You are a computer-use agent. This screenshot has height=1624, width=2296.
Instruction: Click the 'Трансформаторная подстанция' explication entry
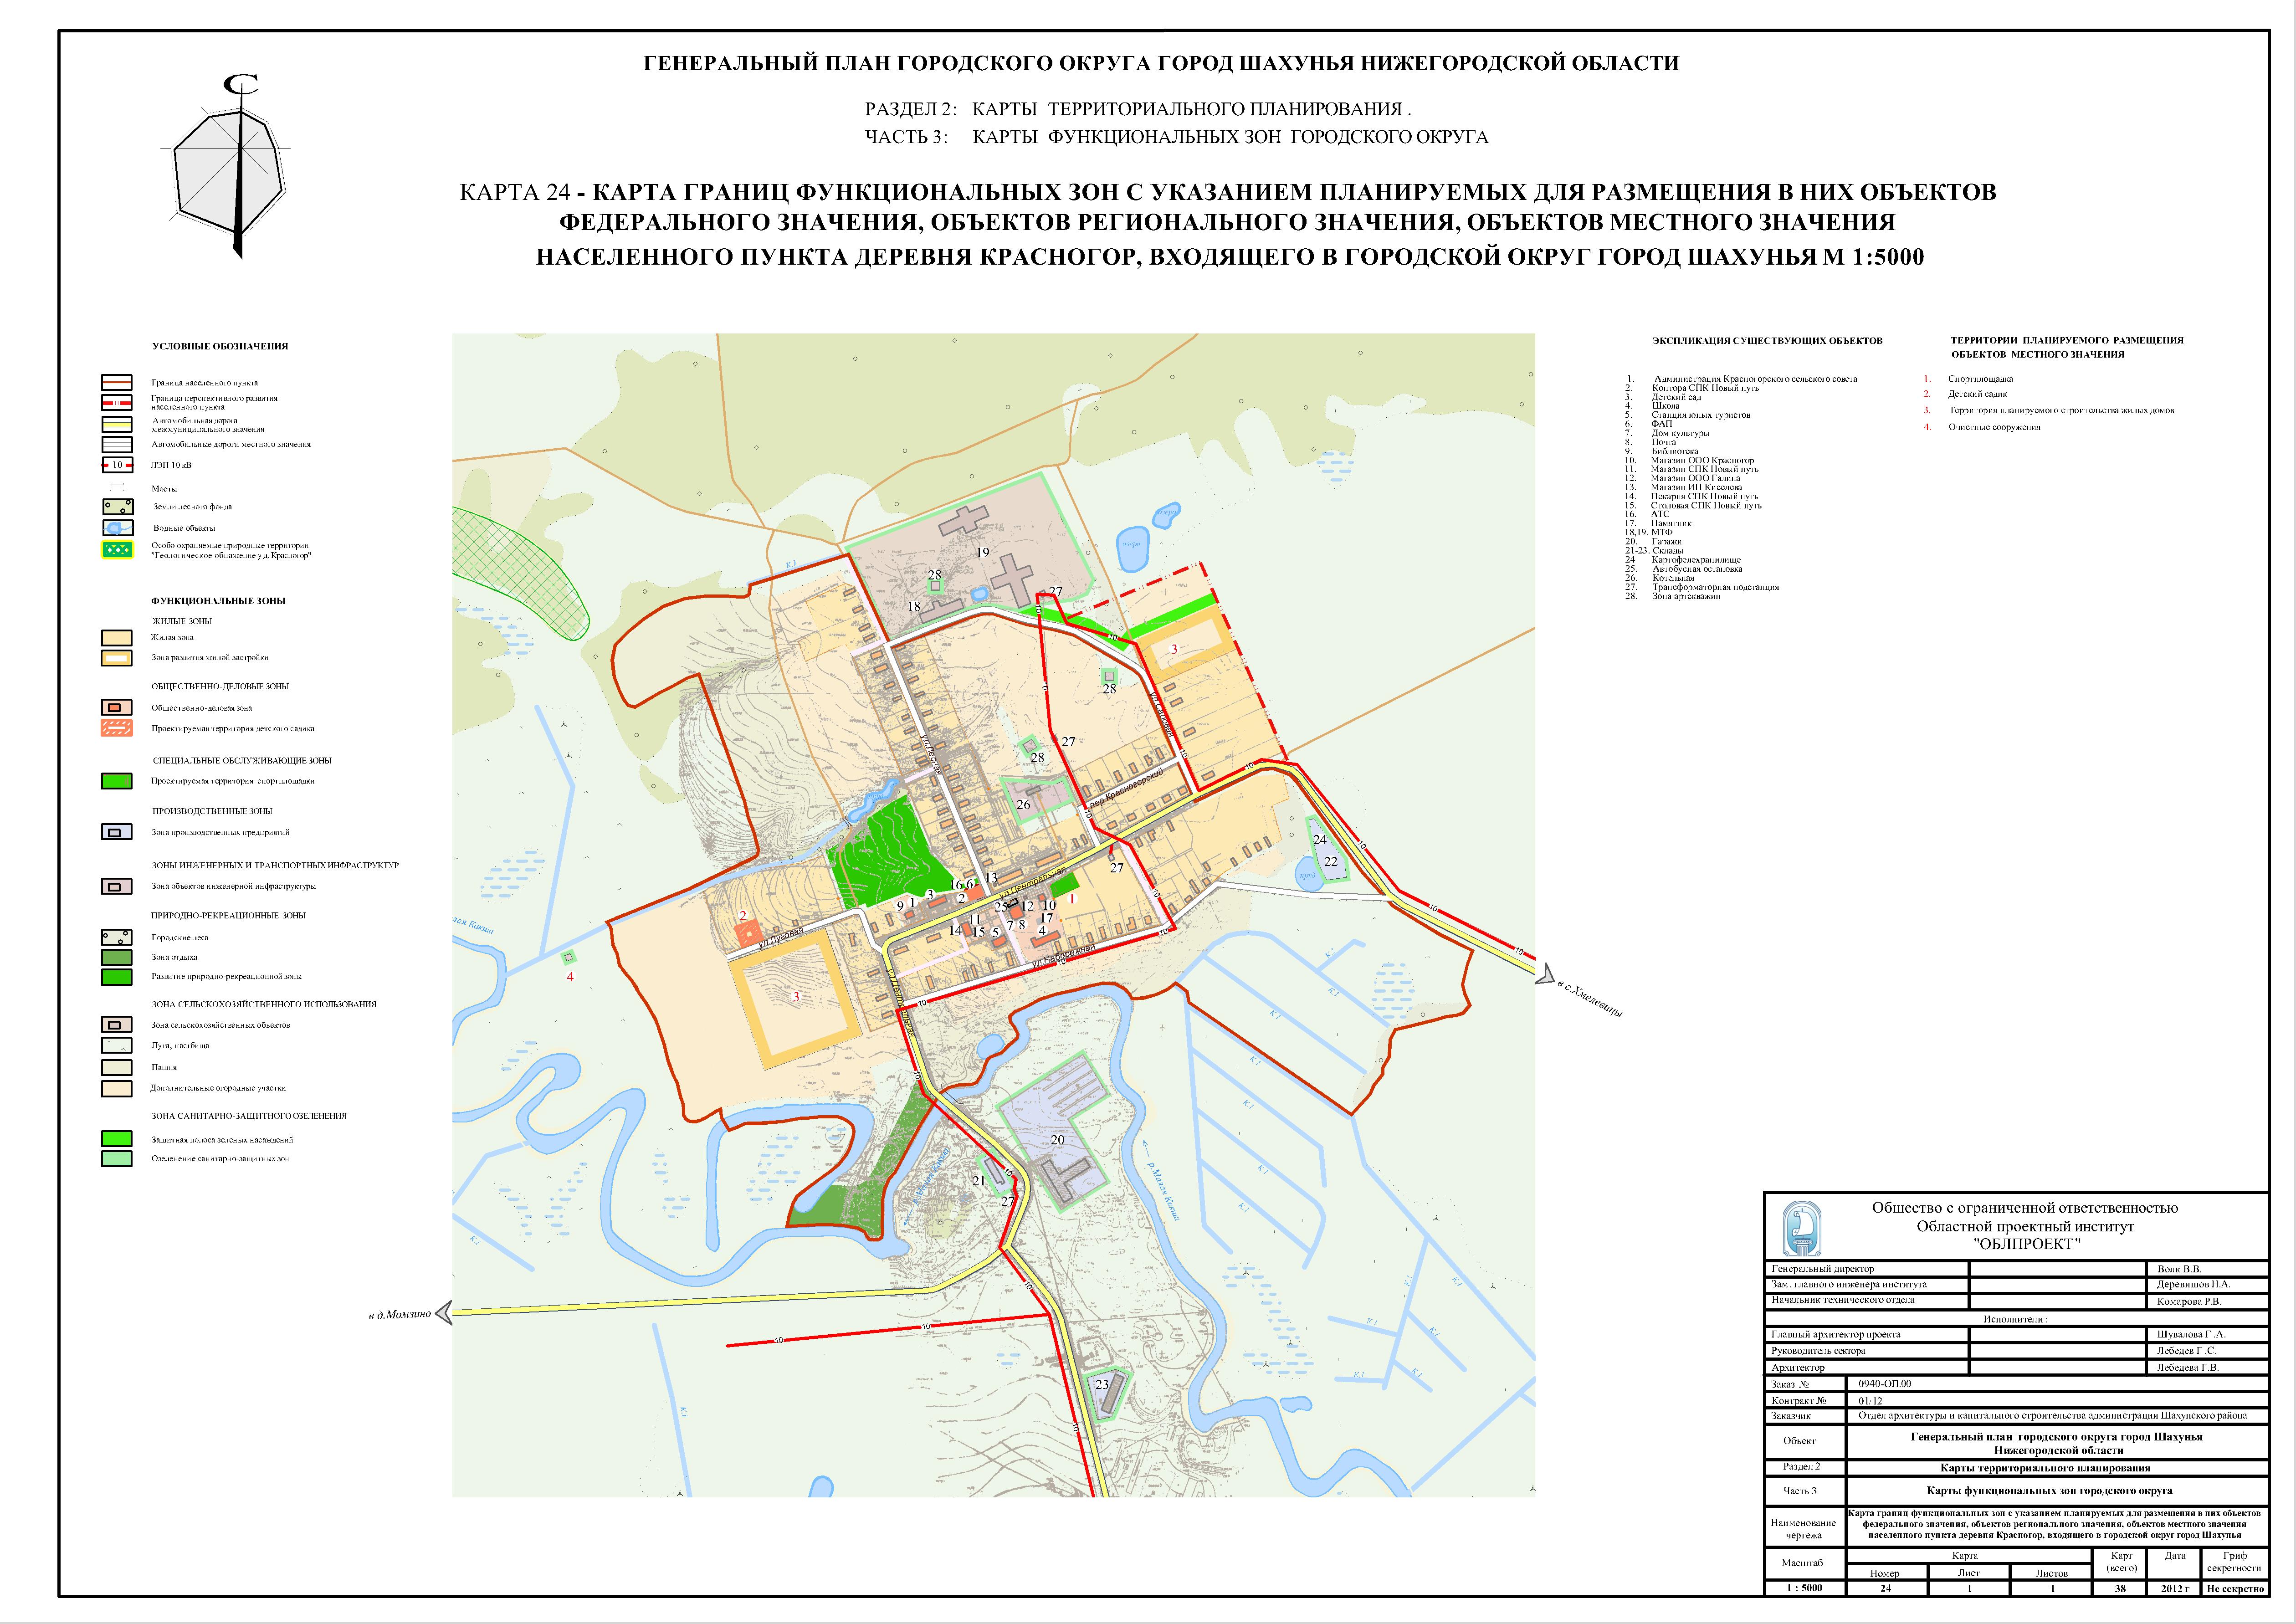[x=1715, y=587]
